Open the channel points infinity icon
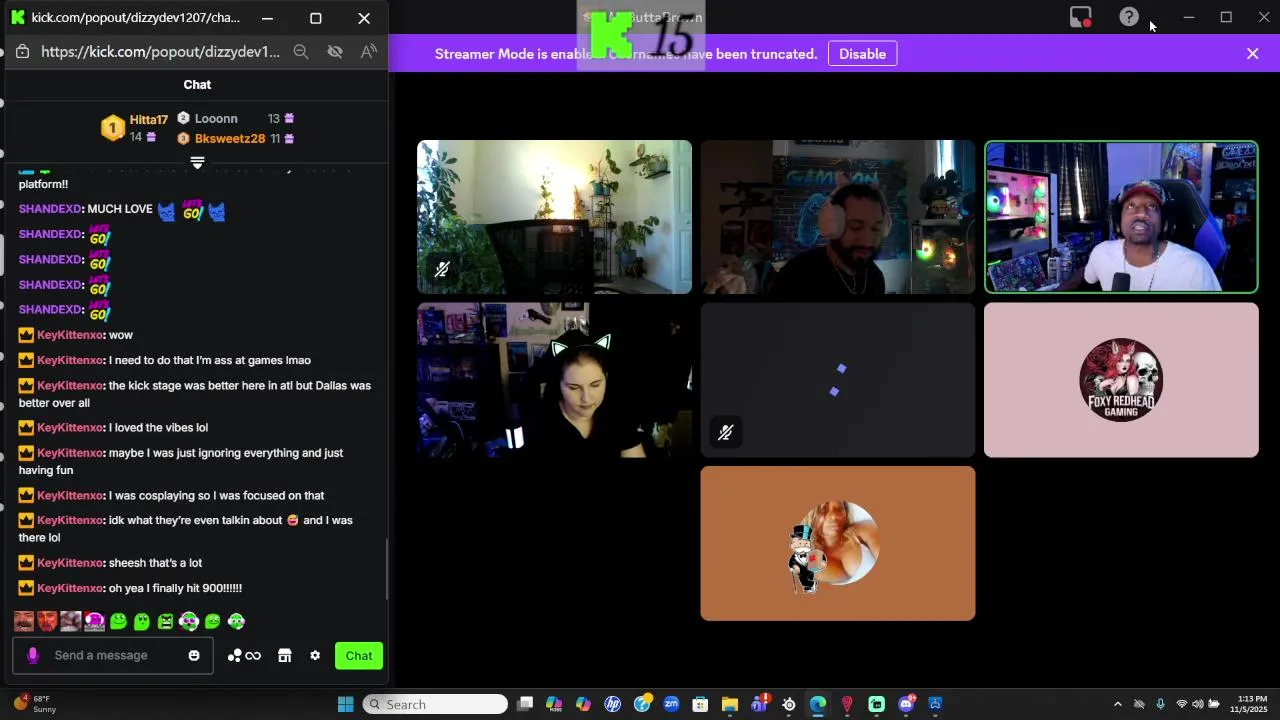 (x=245, y=656)
